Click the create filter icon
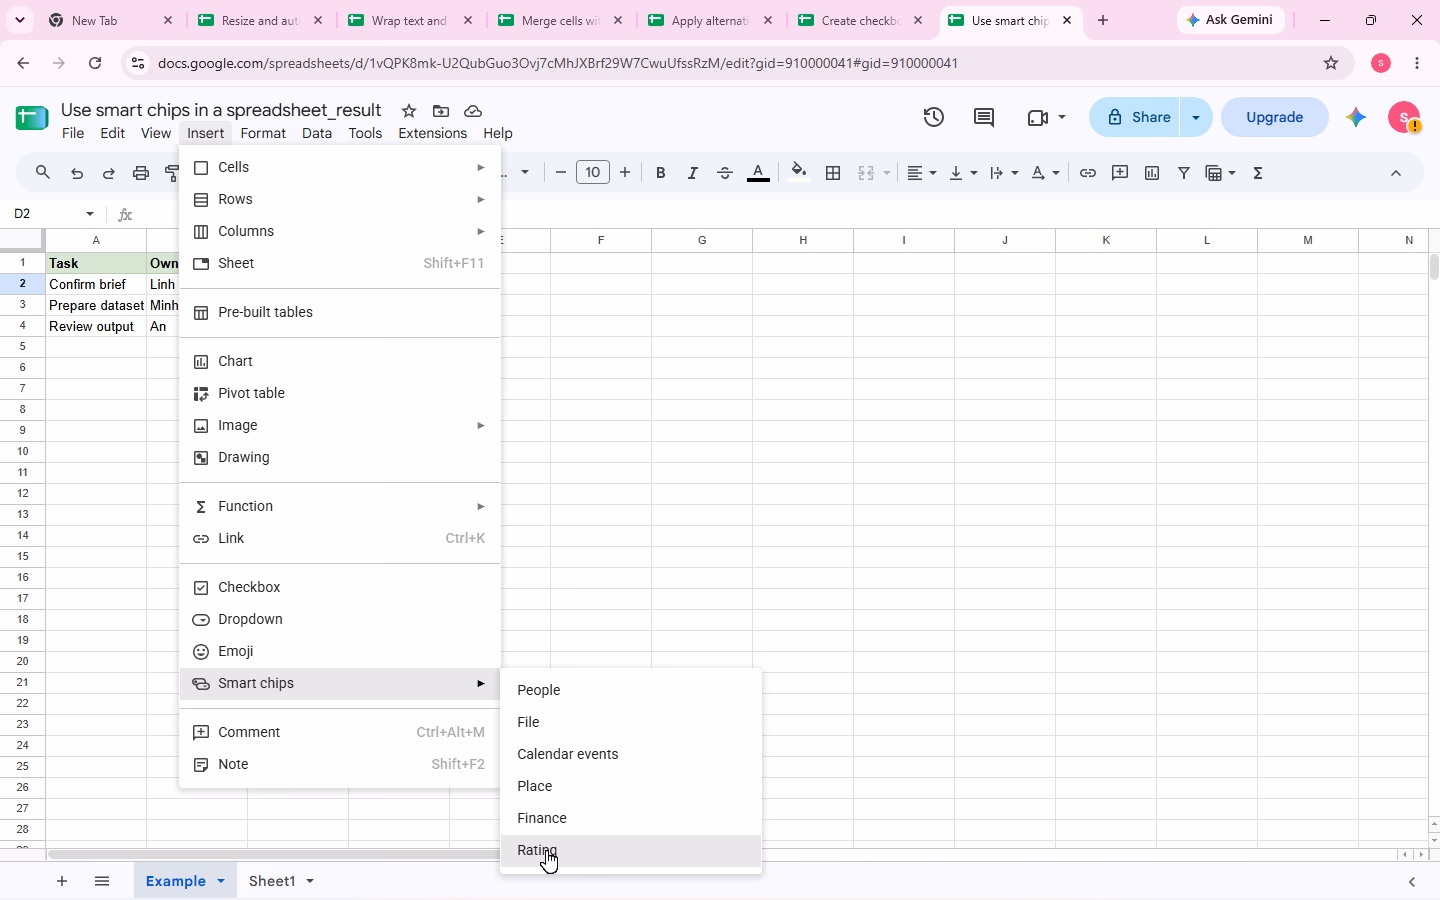1440x900 pixels. click(1184, 173)
